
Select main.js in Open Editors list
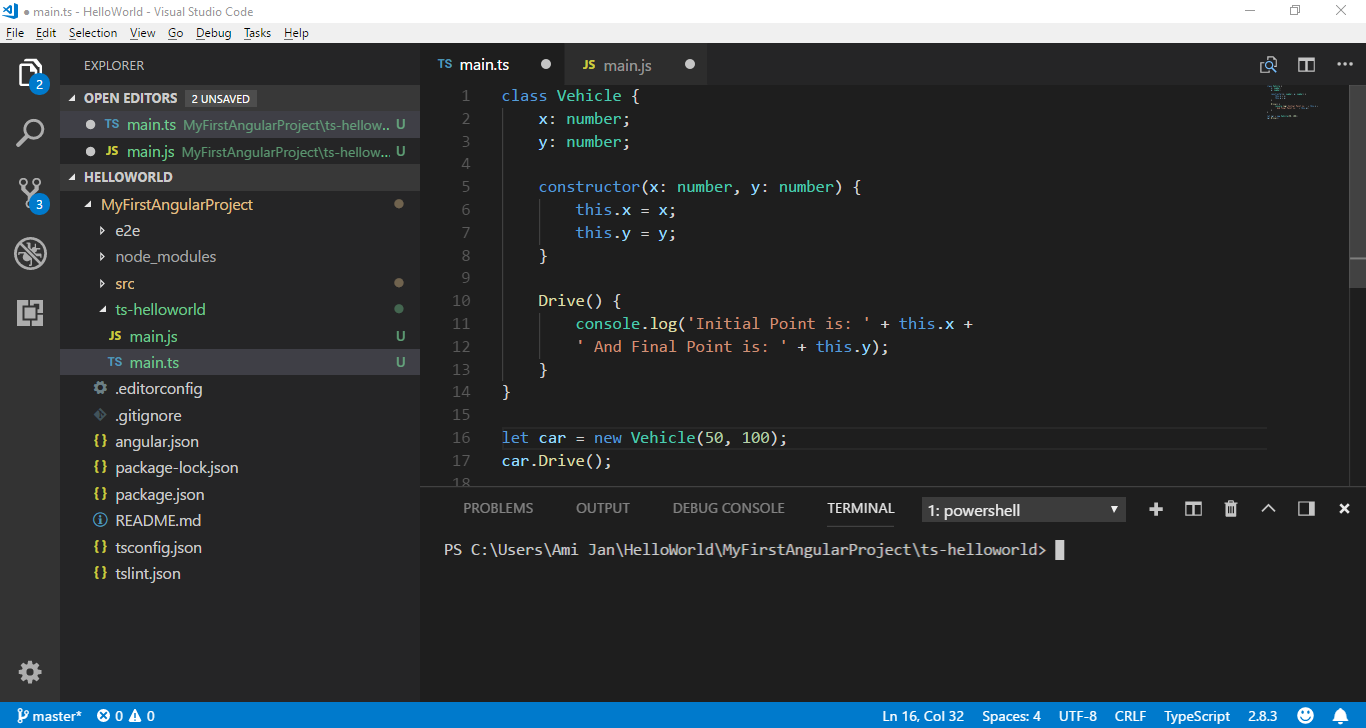pos(240,152)
